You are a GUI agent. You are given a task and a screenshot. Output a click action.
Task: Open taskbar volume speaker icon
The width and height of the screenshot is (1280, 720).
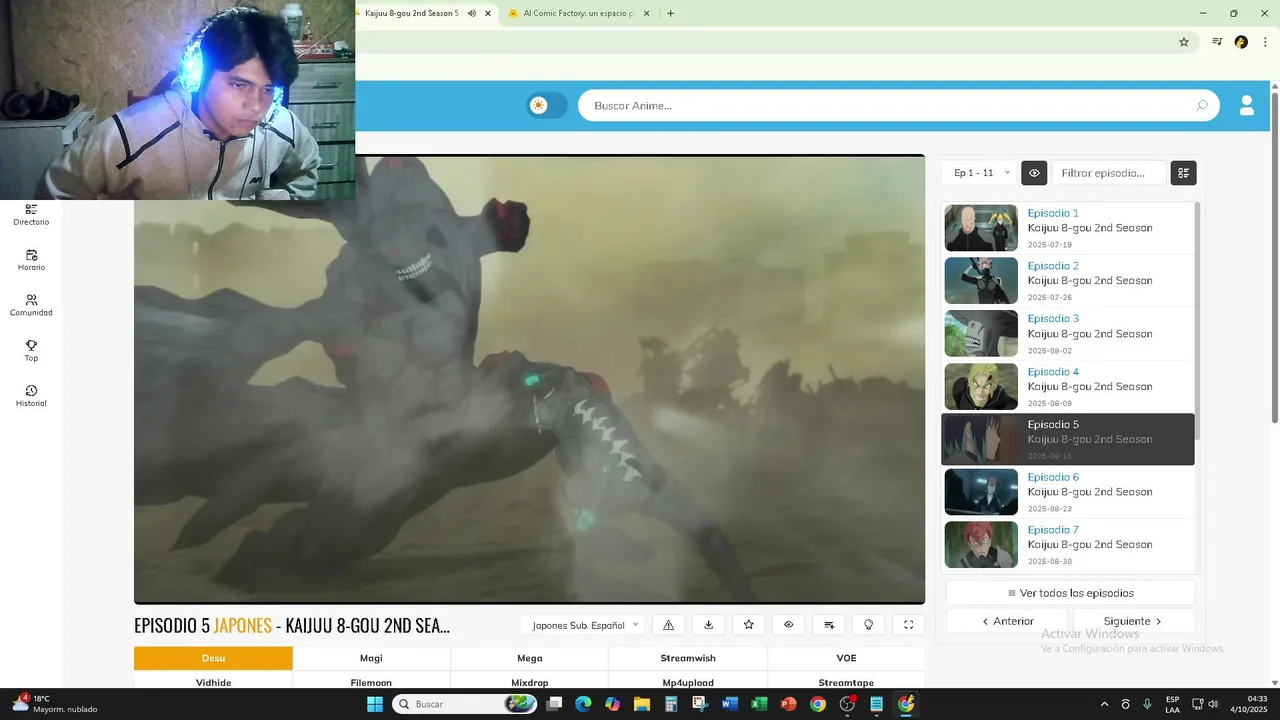(1213, 704)
